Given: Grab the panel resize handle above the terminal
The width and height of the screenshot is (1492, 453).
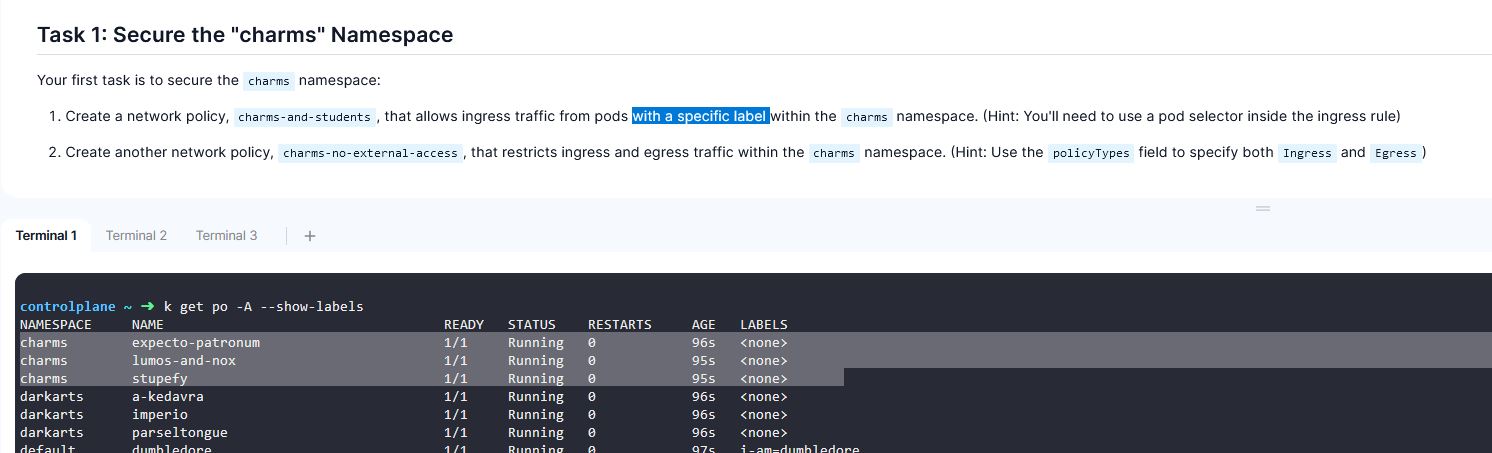Looking at the screenshot, I should point(1263,208).
